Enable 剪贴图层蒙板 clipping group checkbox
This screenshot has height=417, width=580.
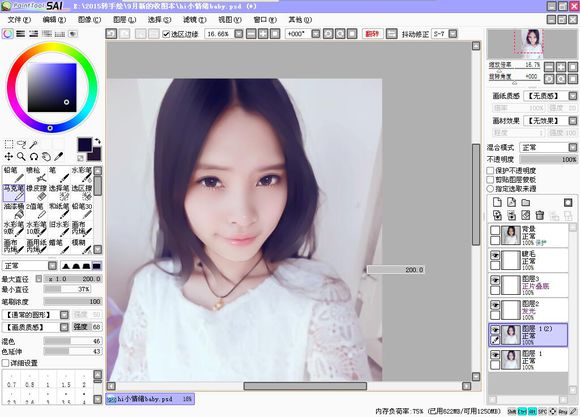pos(490,179)
